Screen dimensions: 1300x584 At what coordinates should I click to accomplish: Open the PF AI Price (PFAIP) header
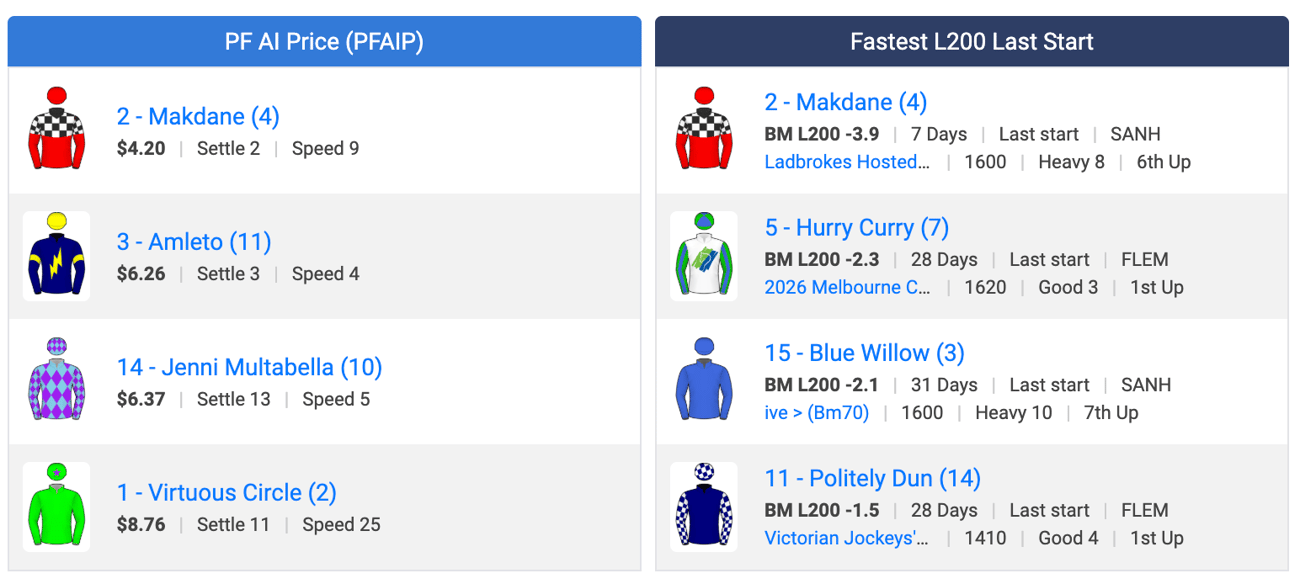pyautogui.click(x=324, y=42)
